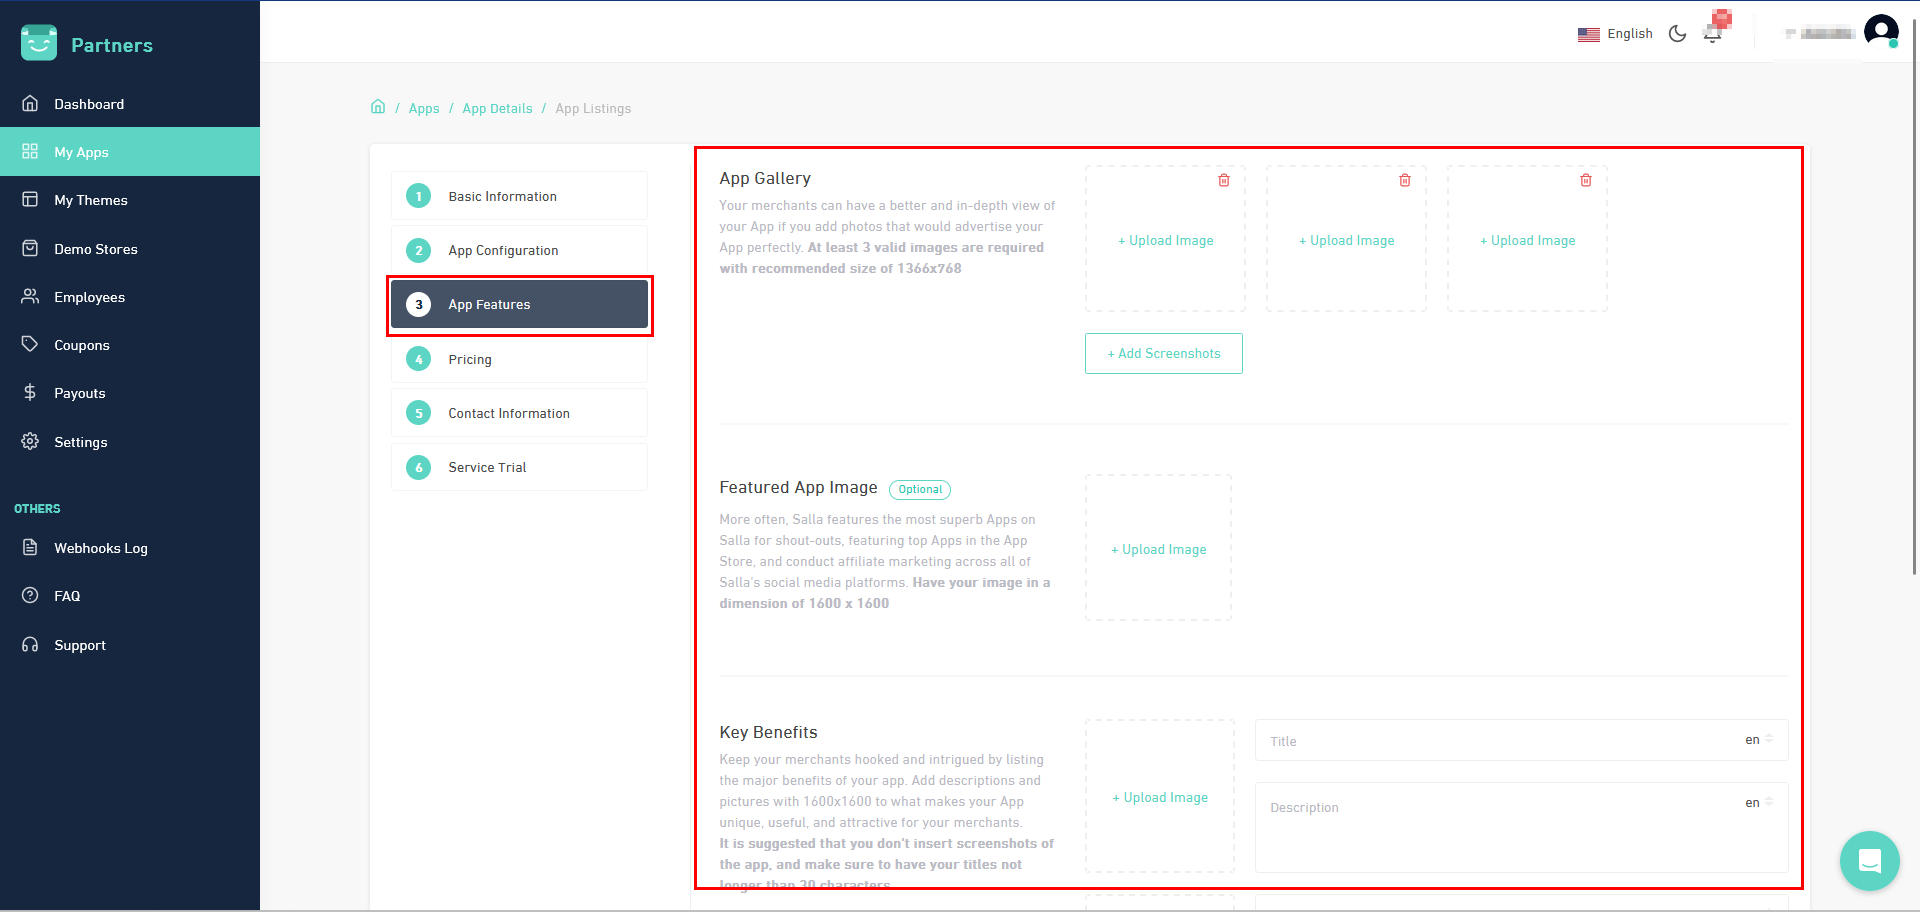Screen dimensions: 1920x912
Task: Click the Add Screenshots button
Action: (1163, 353)
